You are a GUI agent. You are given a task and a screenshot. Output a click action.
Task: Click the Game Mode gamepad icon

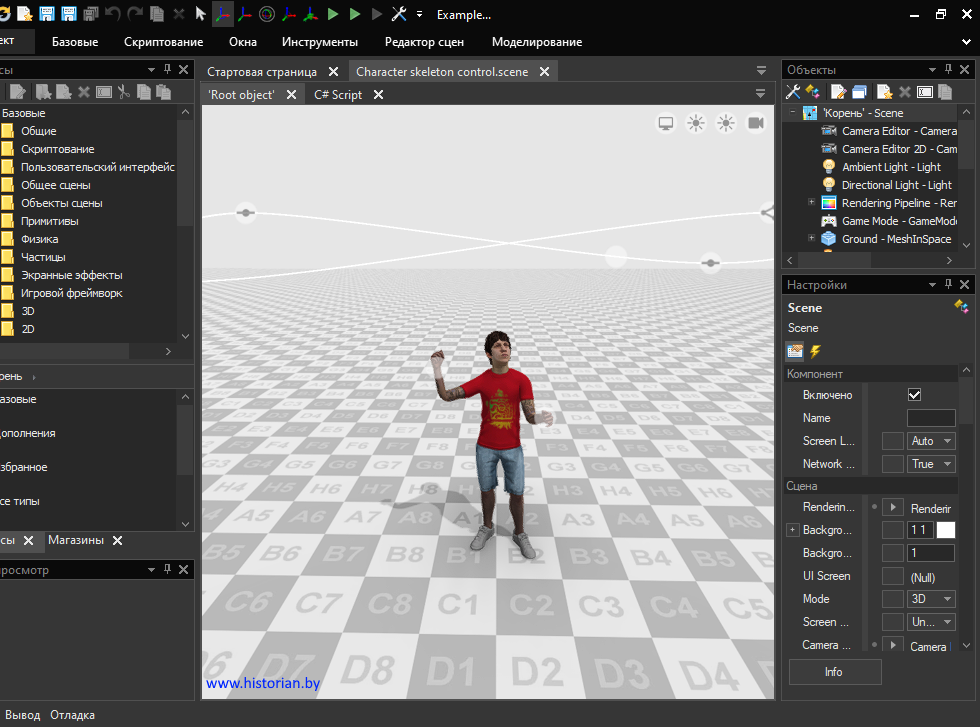(828, 221)
